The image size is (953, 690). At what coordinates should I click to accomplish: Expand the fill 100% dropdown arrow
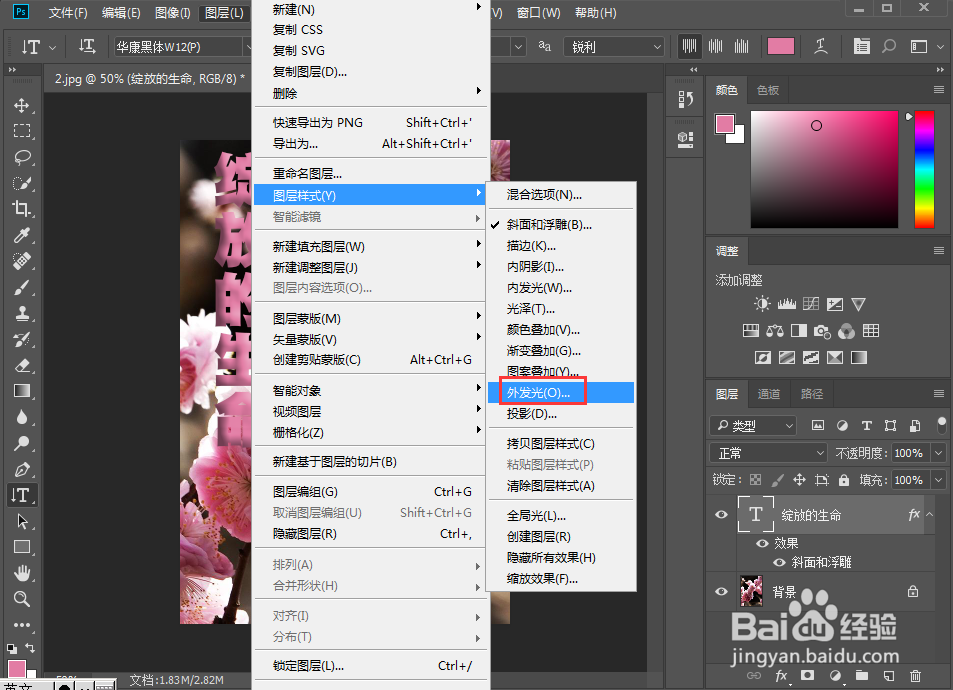tap(939, 480)
